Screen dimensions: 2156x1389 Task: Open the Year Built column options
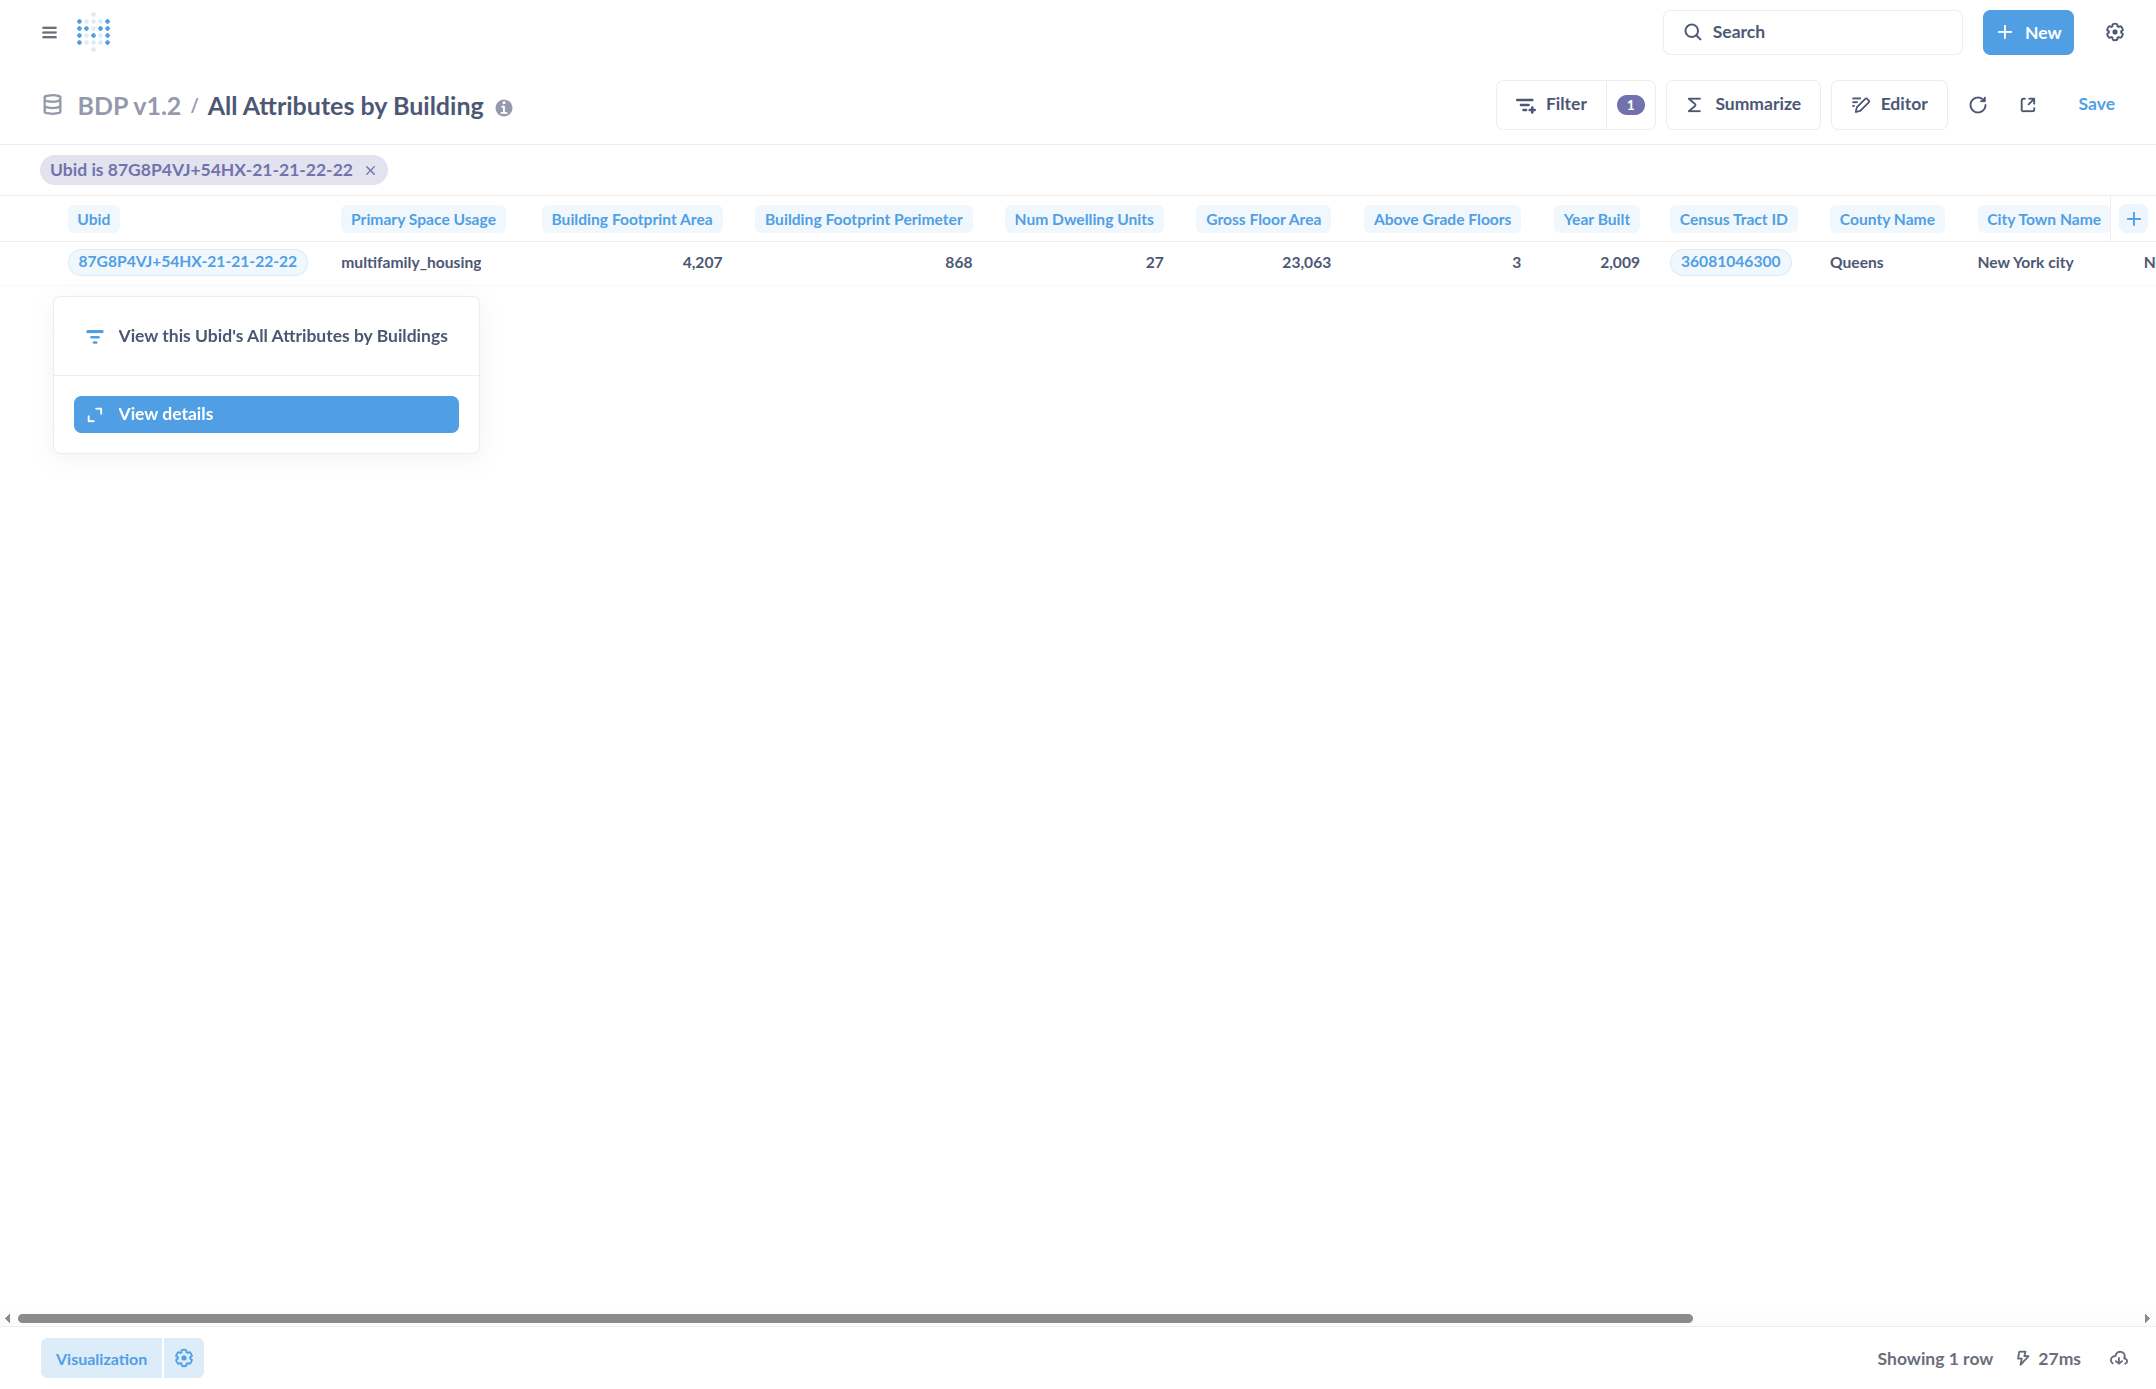point(1596,219)
